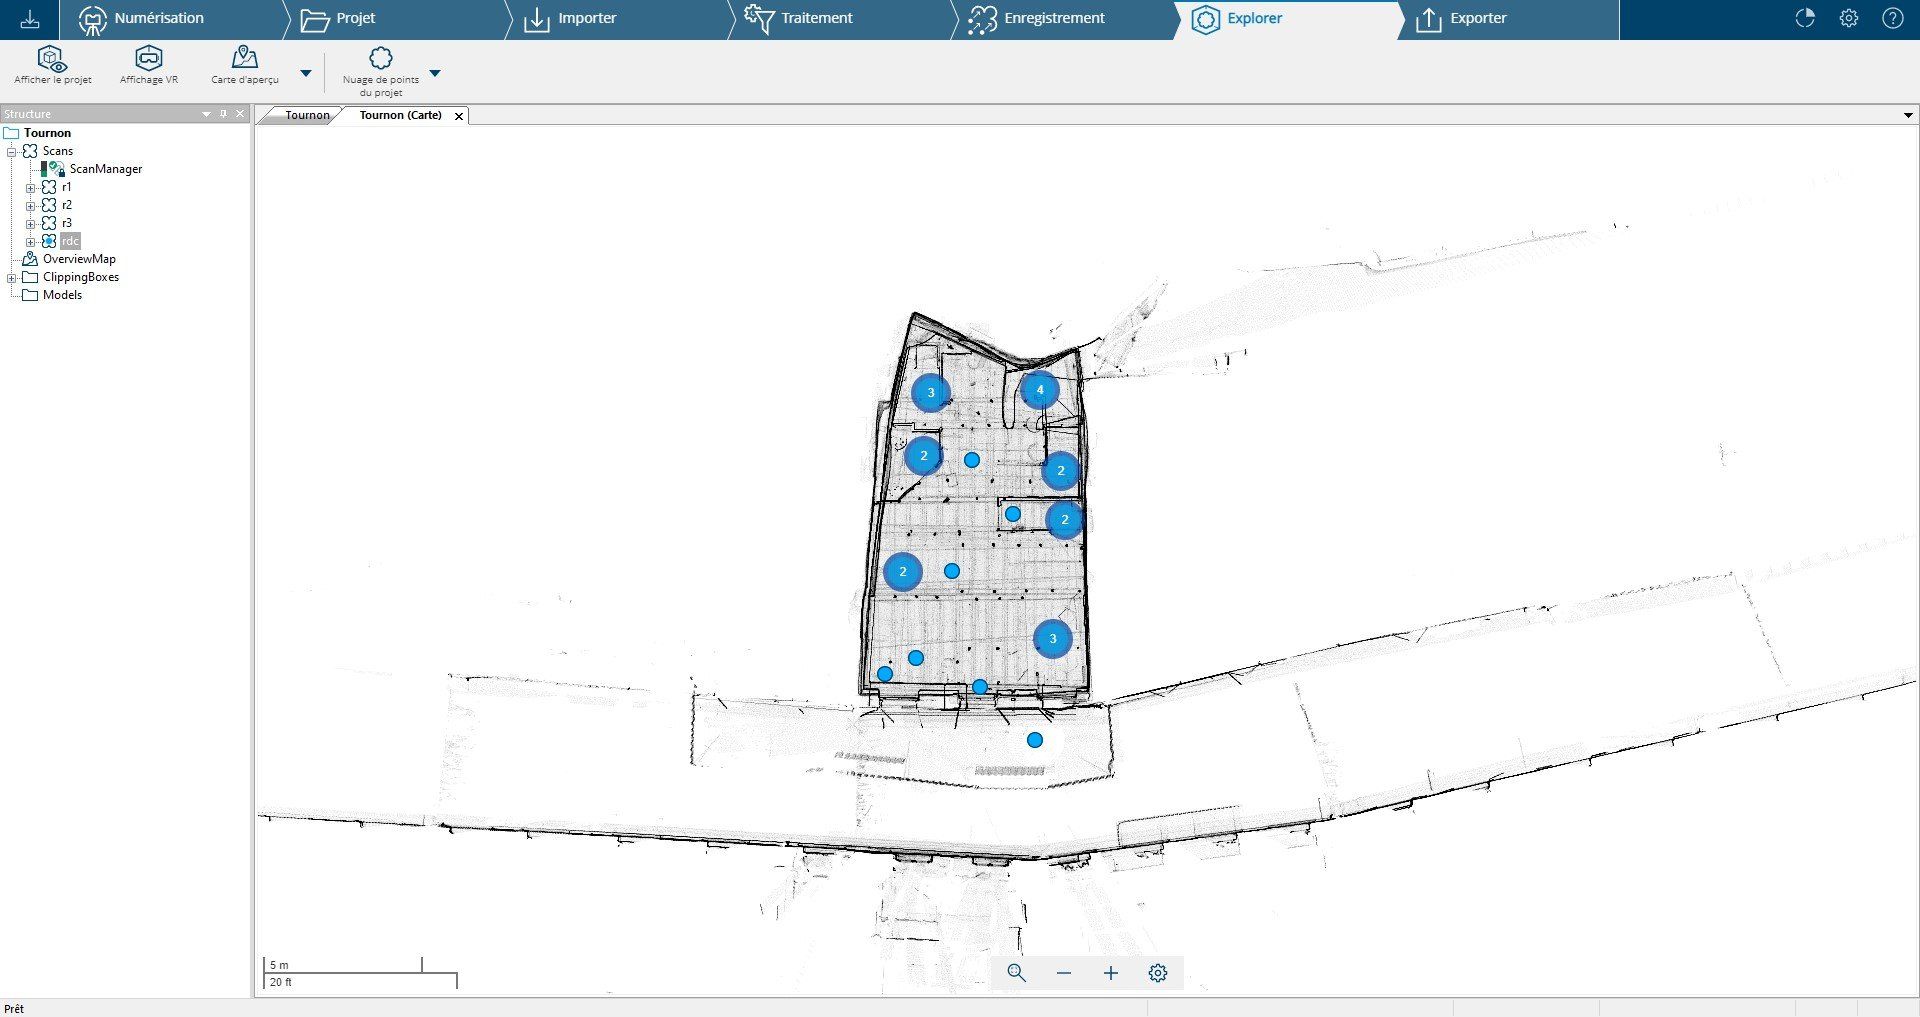Open the help question mark icon
The height and width of the screenshot is (1017, 1920).
[1893, 18]
